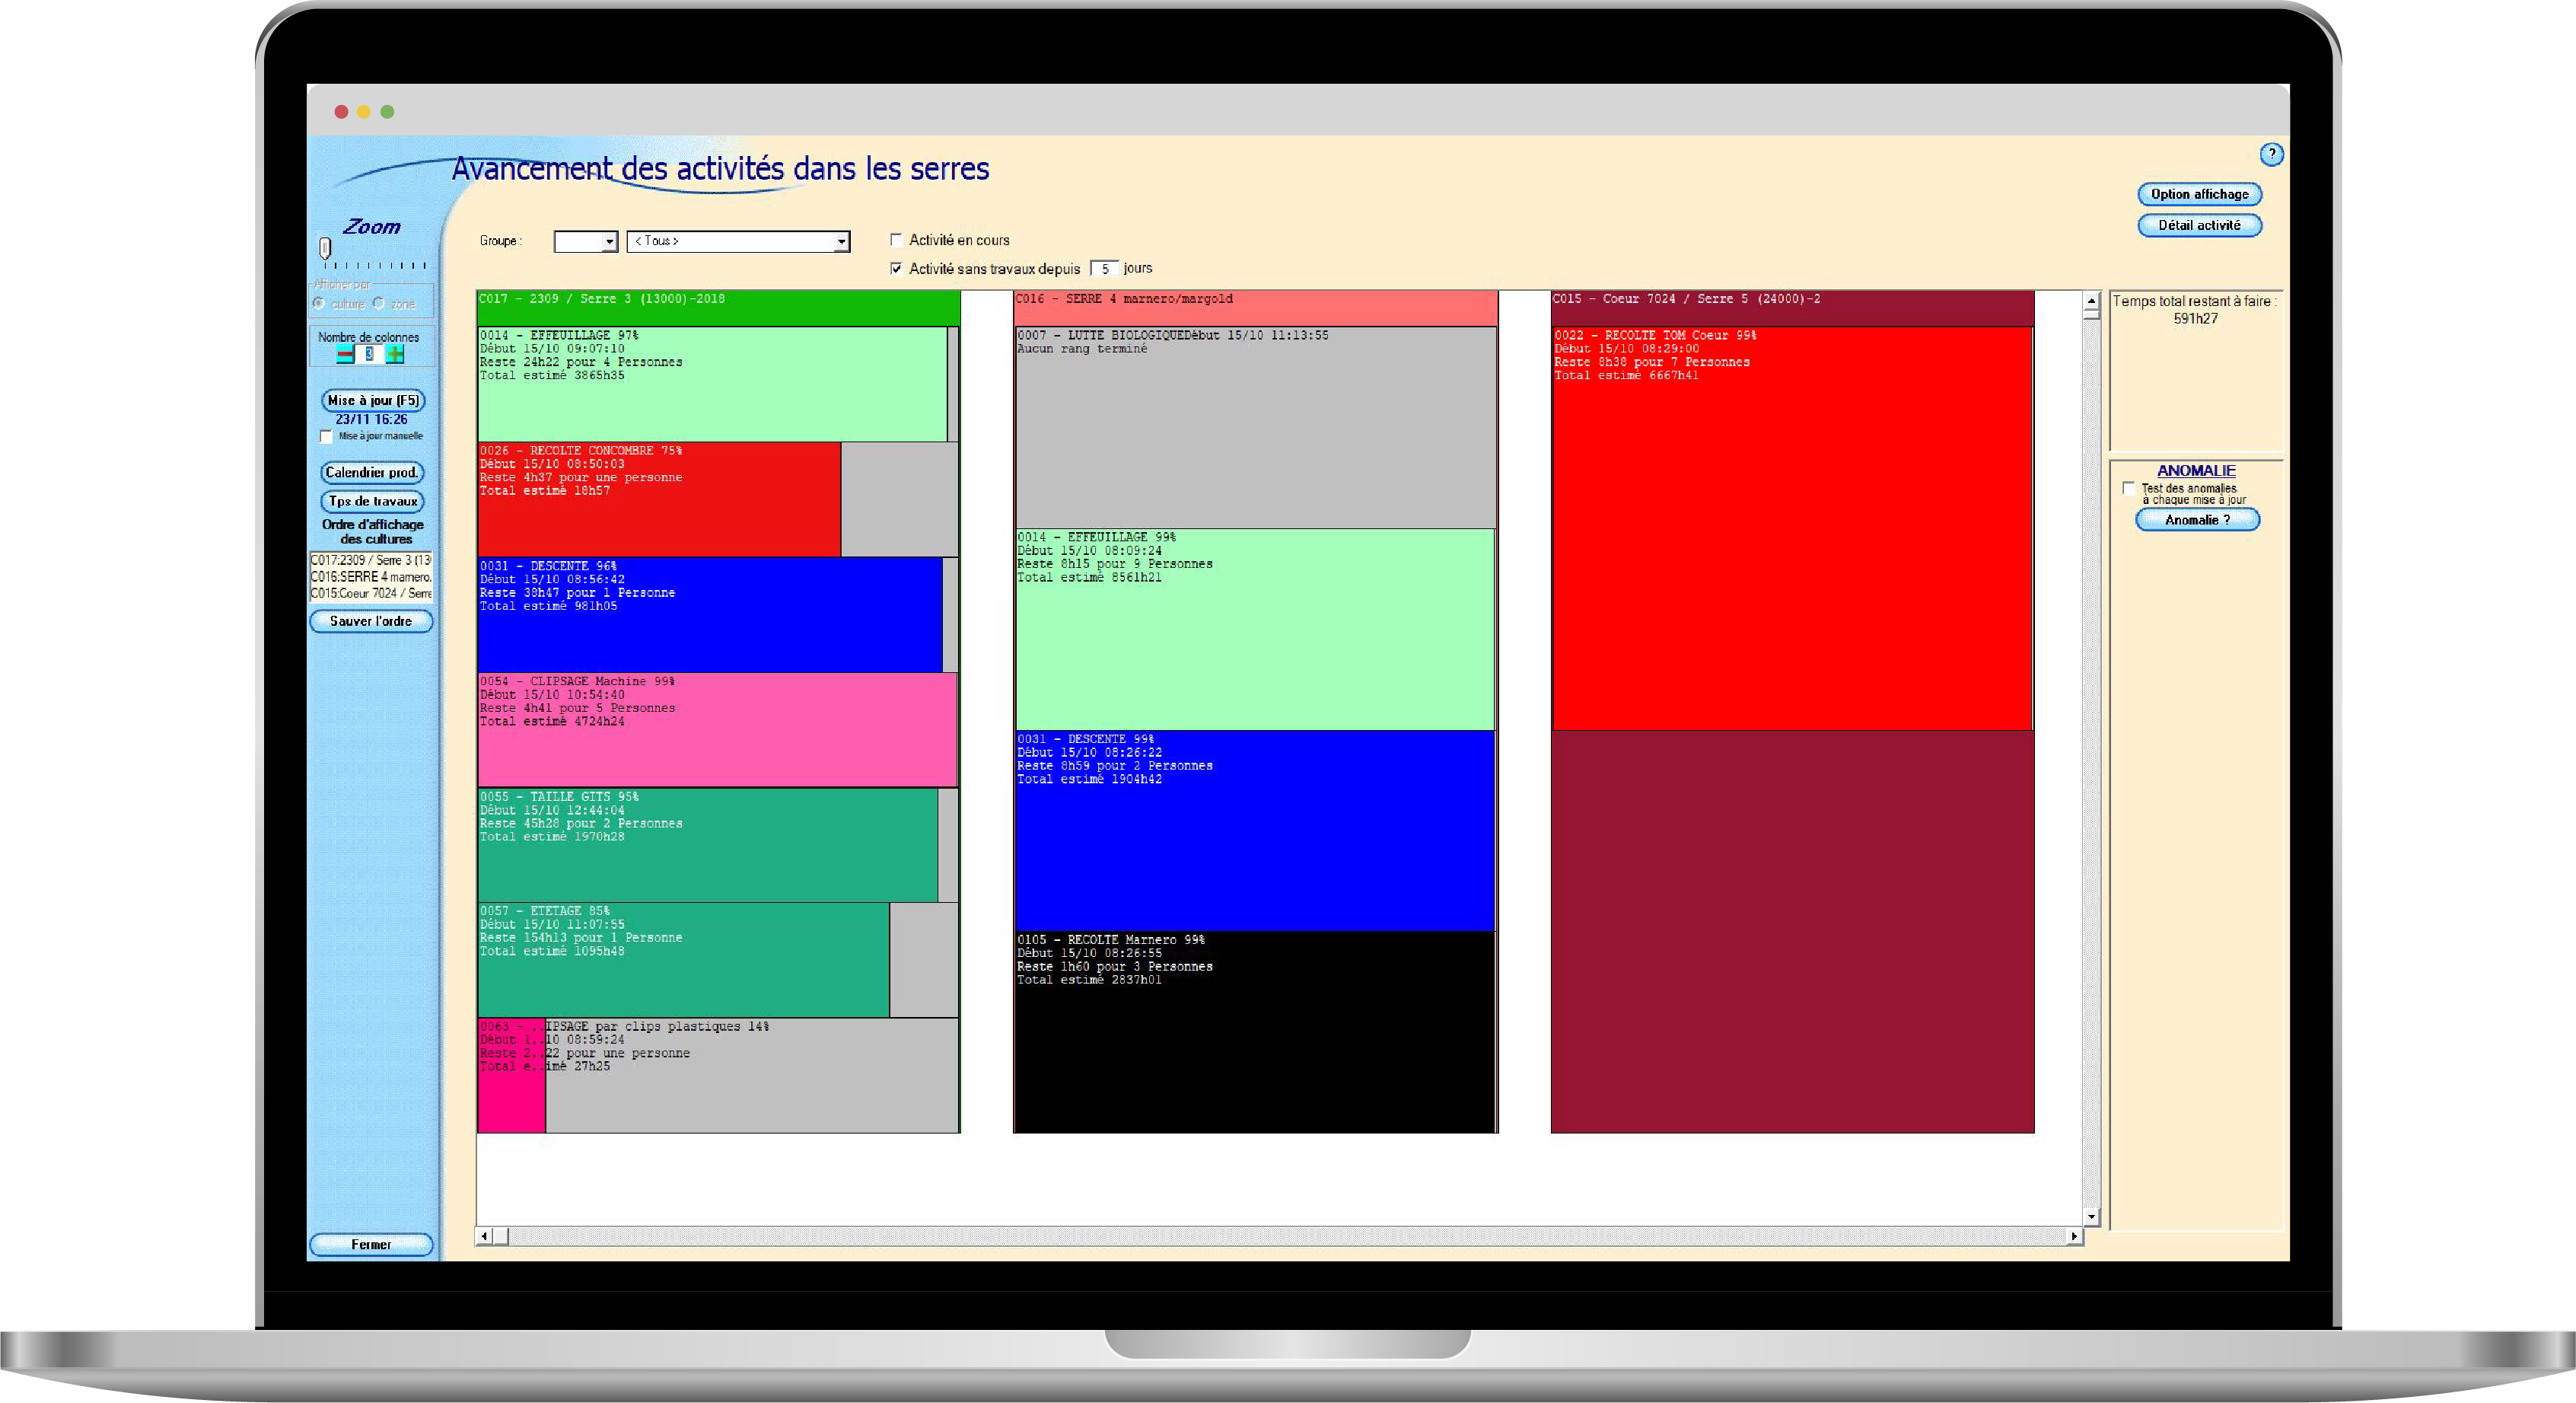Toggle 'Mise à jour manuelle' checkbox
This screenshot has height=1403, width=2576.
[x=326, y=436]
